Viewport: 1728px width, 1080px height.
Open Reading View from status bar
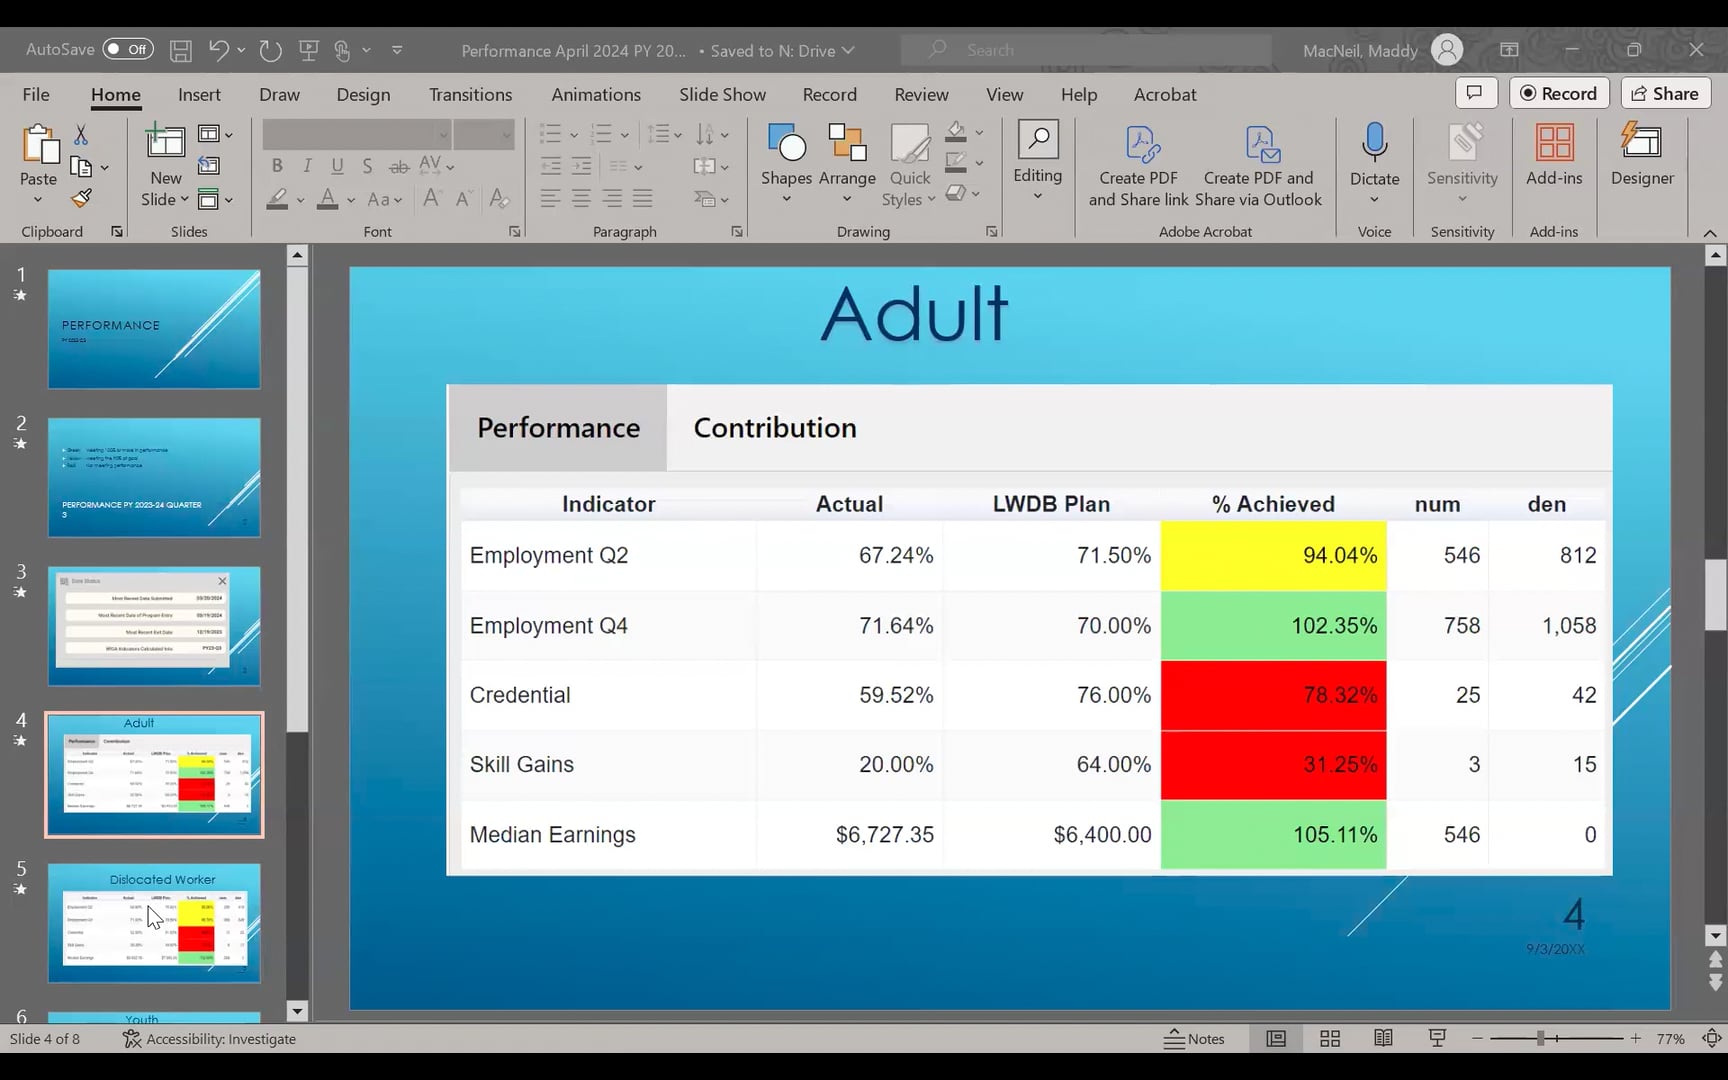(1383, 1039)
